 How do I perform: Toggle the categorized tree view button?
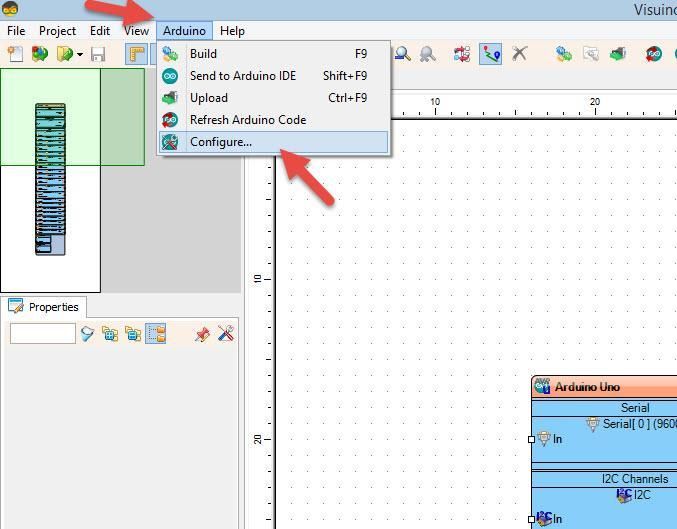[x=156, y=334]
